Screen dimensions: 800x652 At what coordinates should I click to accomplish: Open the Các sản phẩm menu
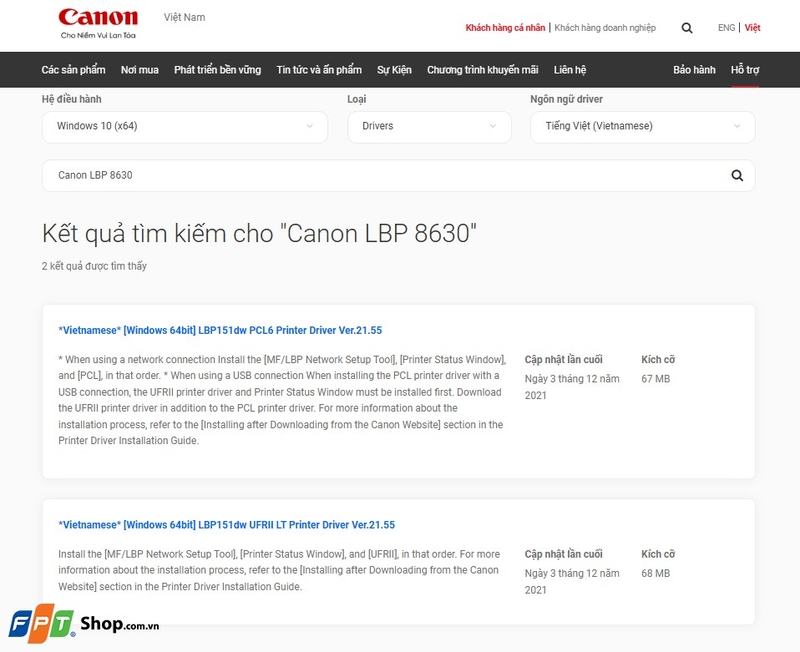point(73,70)
